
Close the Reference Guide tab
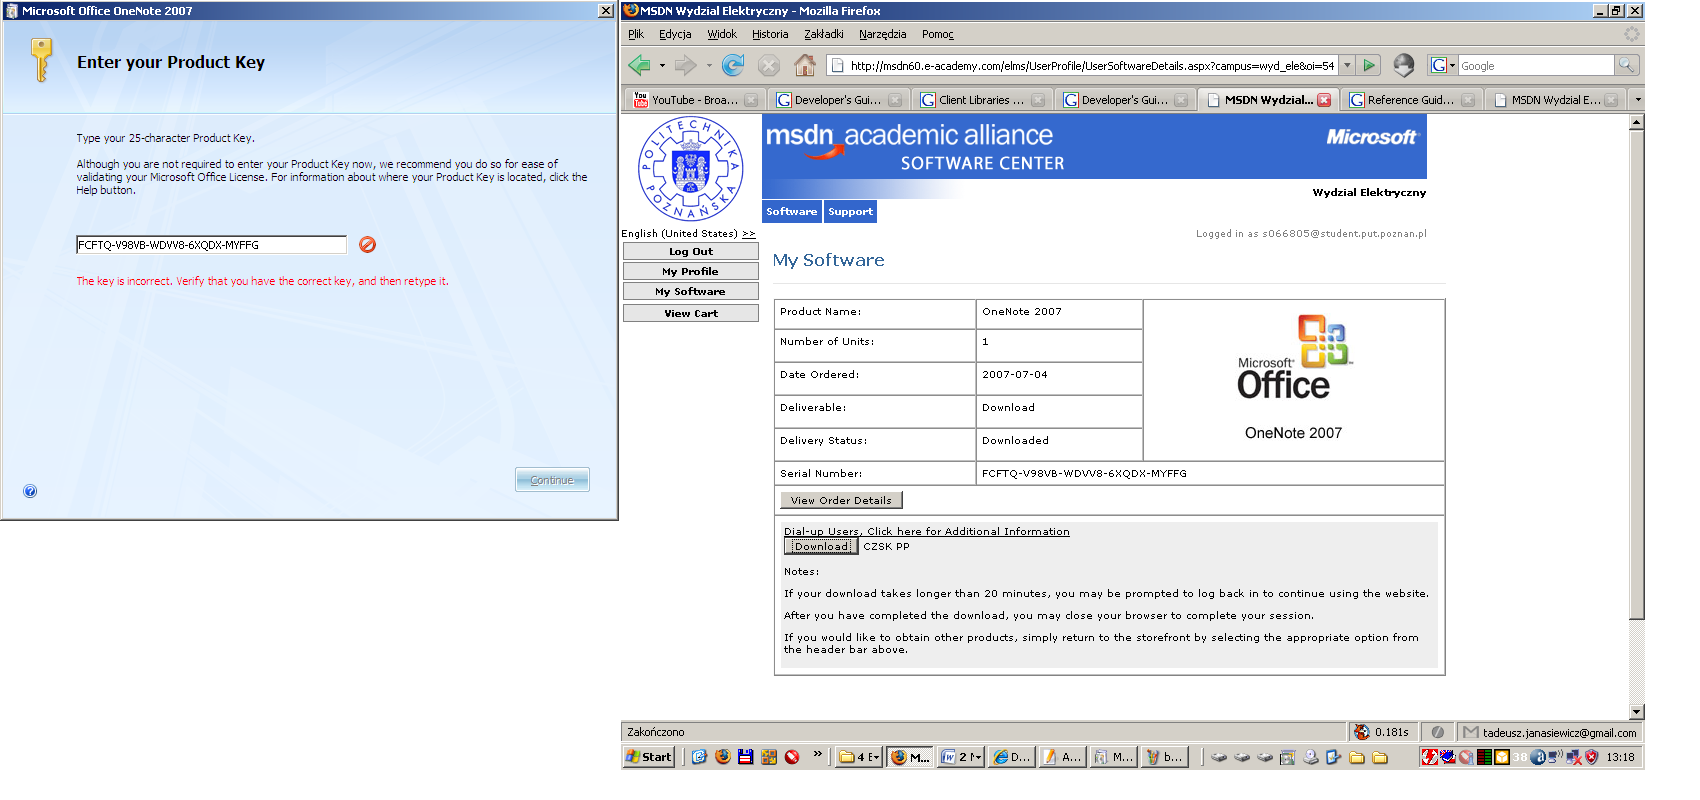point(1468,100)
